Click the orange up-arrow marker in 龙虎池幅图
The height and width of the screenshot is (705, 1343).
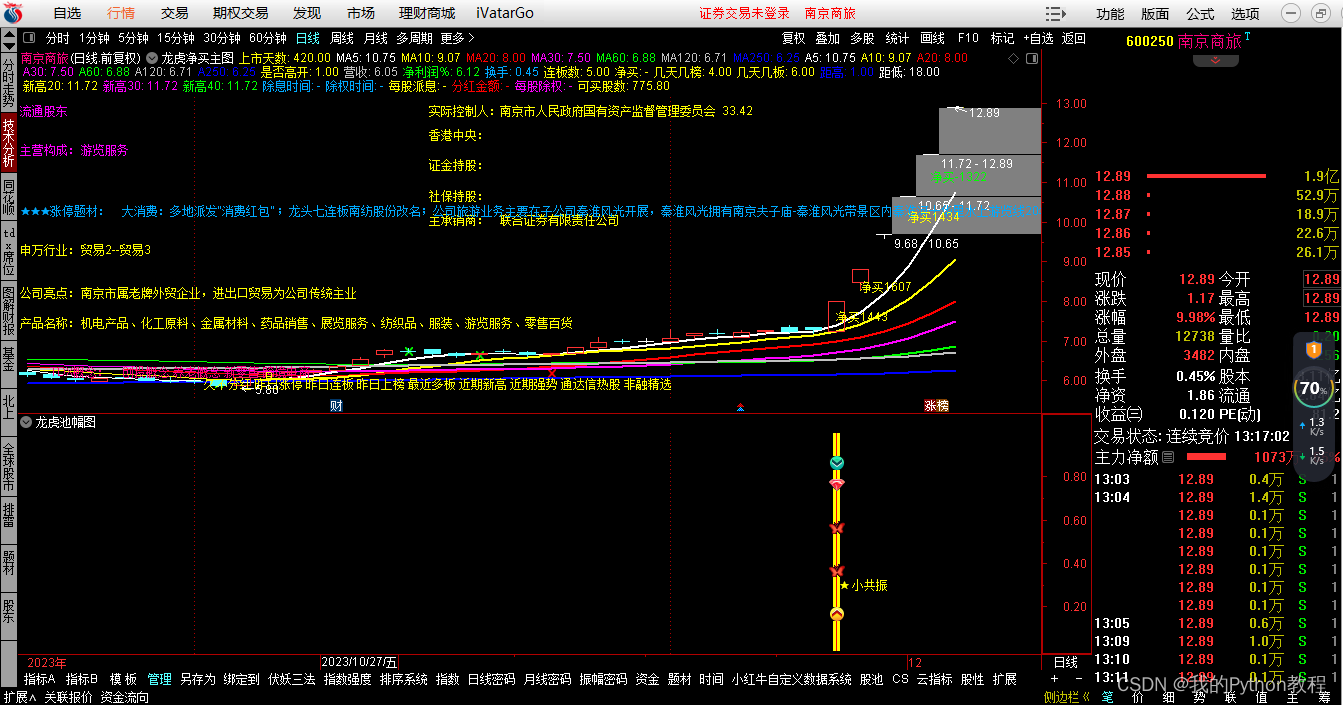(837, 613)
